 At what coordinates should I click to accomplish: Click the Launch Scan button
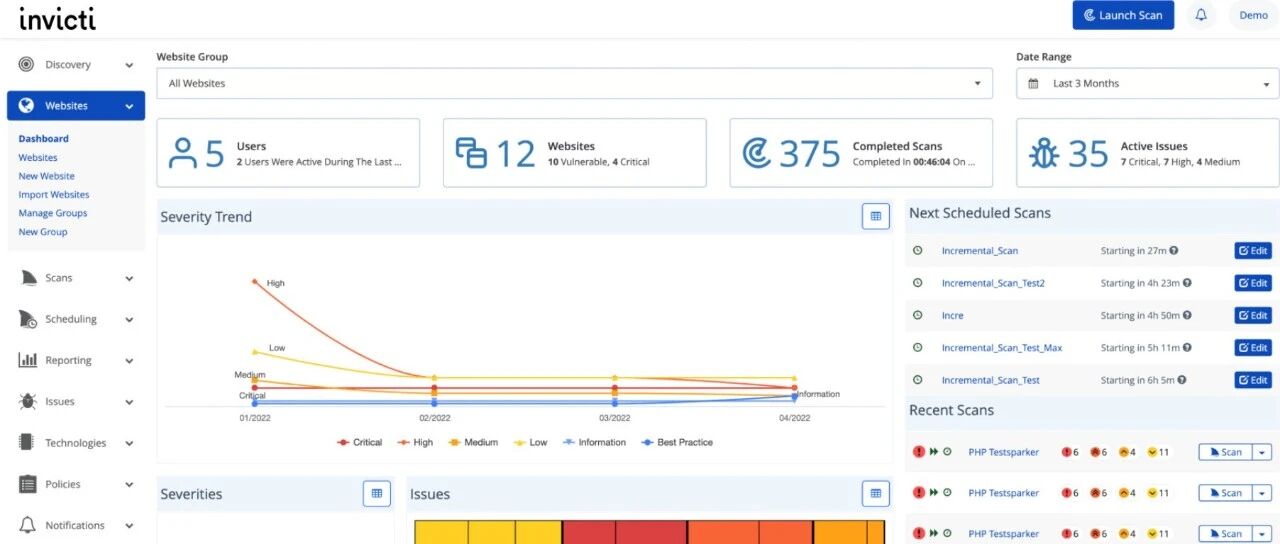click(x=1123, y=15)
